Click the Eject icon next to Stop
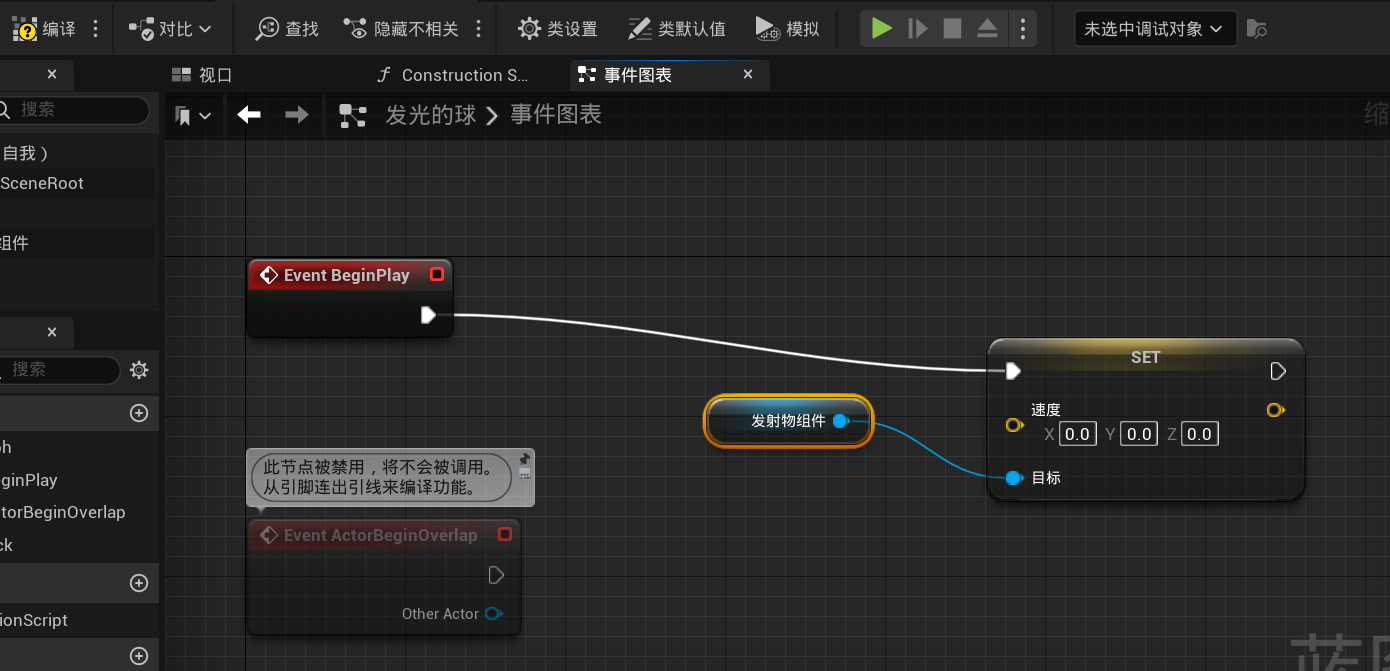The width and height of the screenshot is (1390, 671). point(987,28)
